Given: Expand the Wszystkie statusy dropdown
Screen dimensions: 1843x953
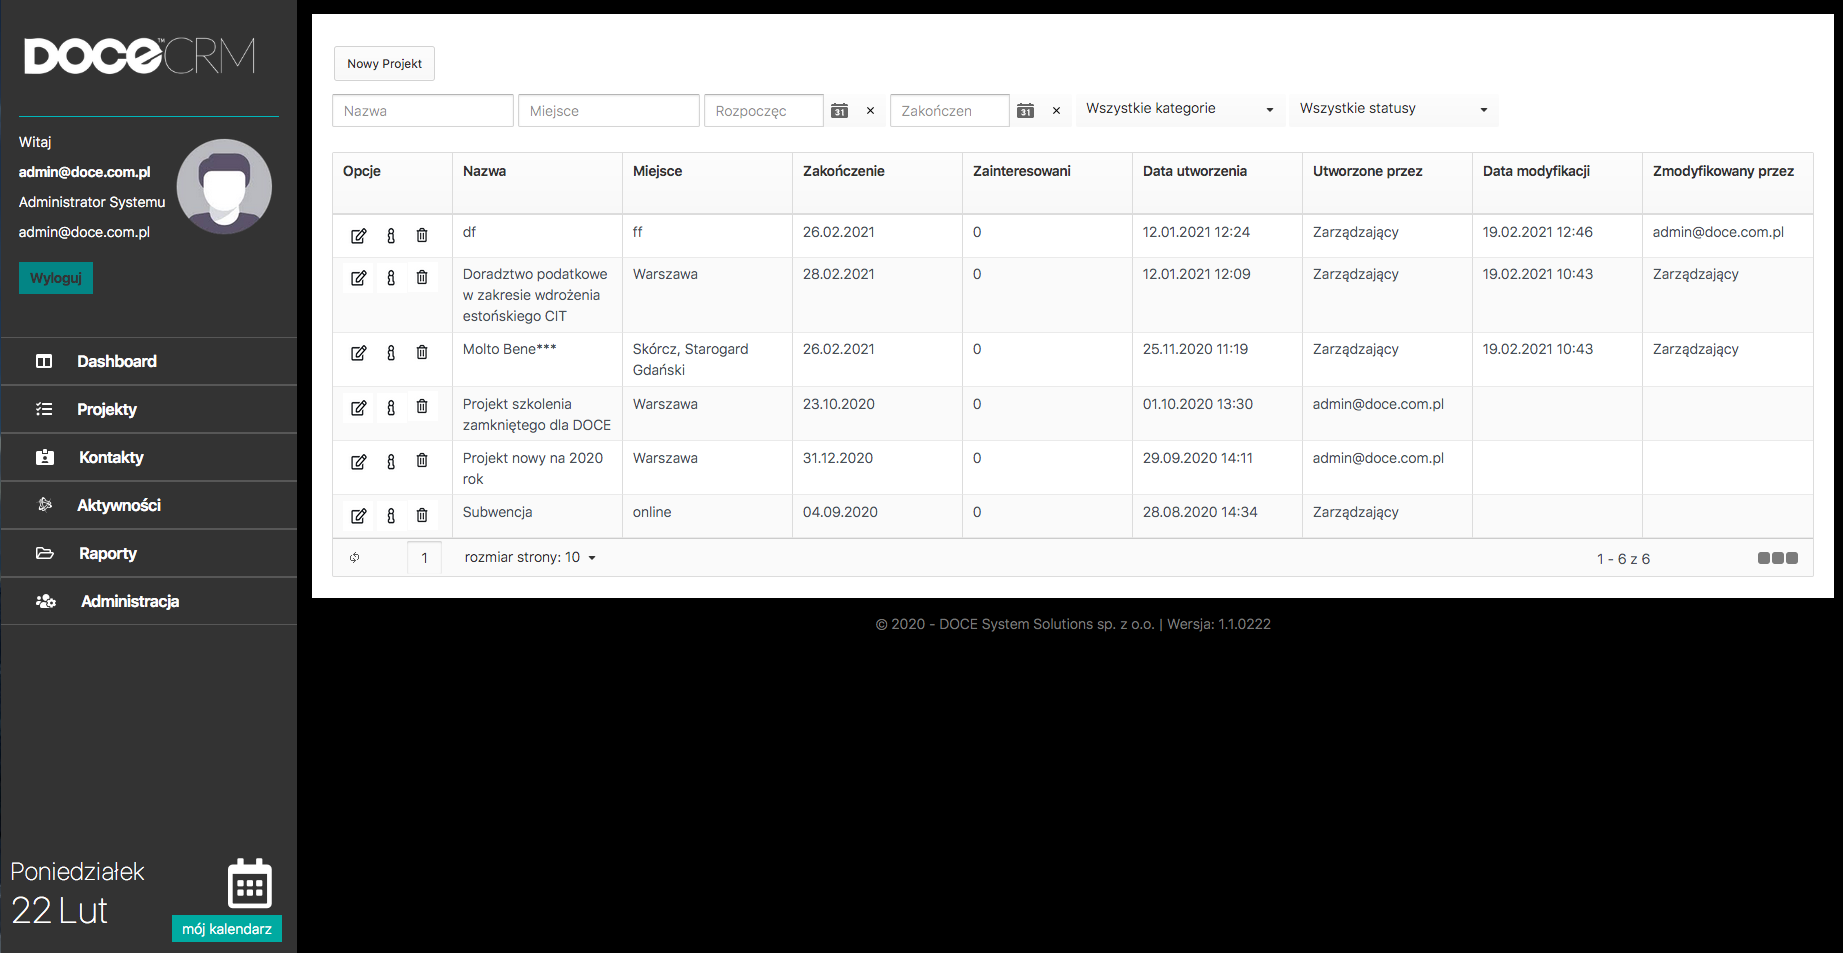Looking at the screenshot, I should pyautogui.click(x=1393, y=109).
